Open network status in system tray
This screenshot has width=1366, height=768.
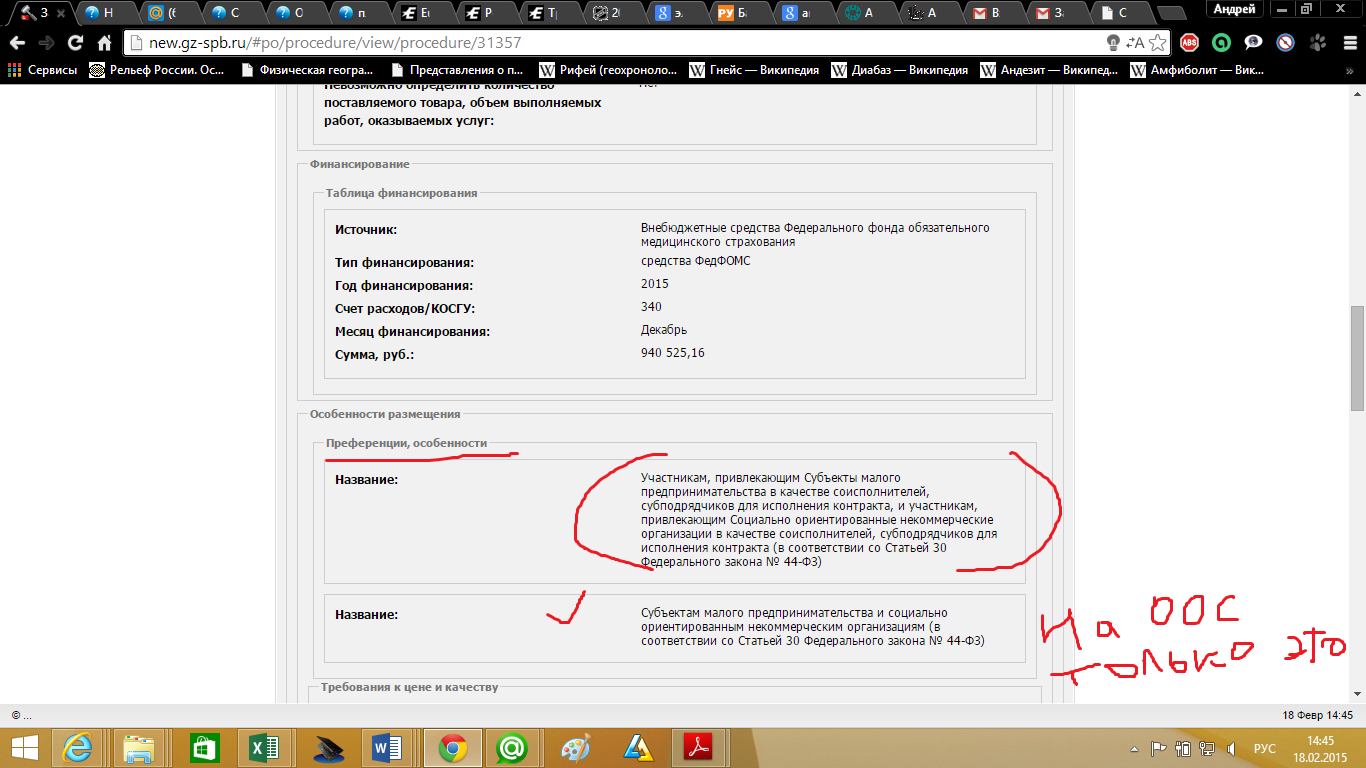[x=1207, y=748]
